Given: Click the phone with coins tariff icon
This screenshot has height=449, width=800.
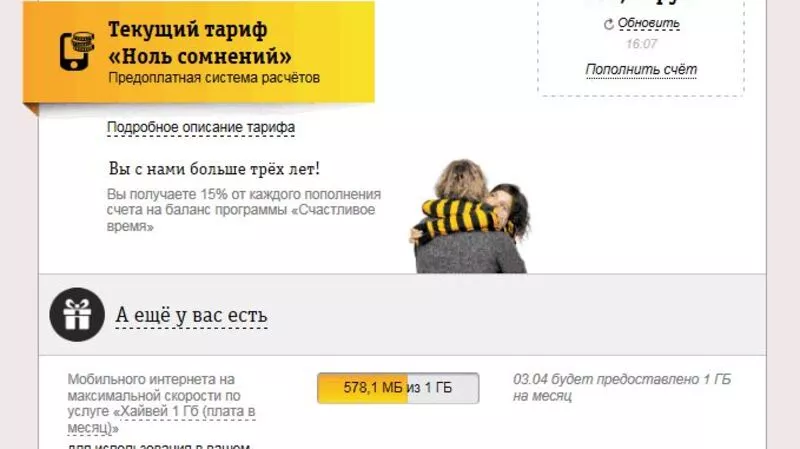Looking at the screenshot, I should [x=77, y=51].
